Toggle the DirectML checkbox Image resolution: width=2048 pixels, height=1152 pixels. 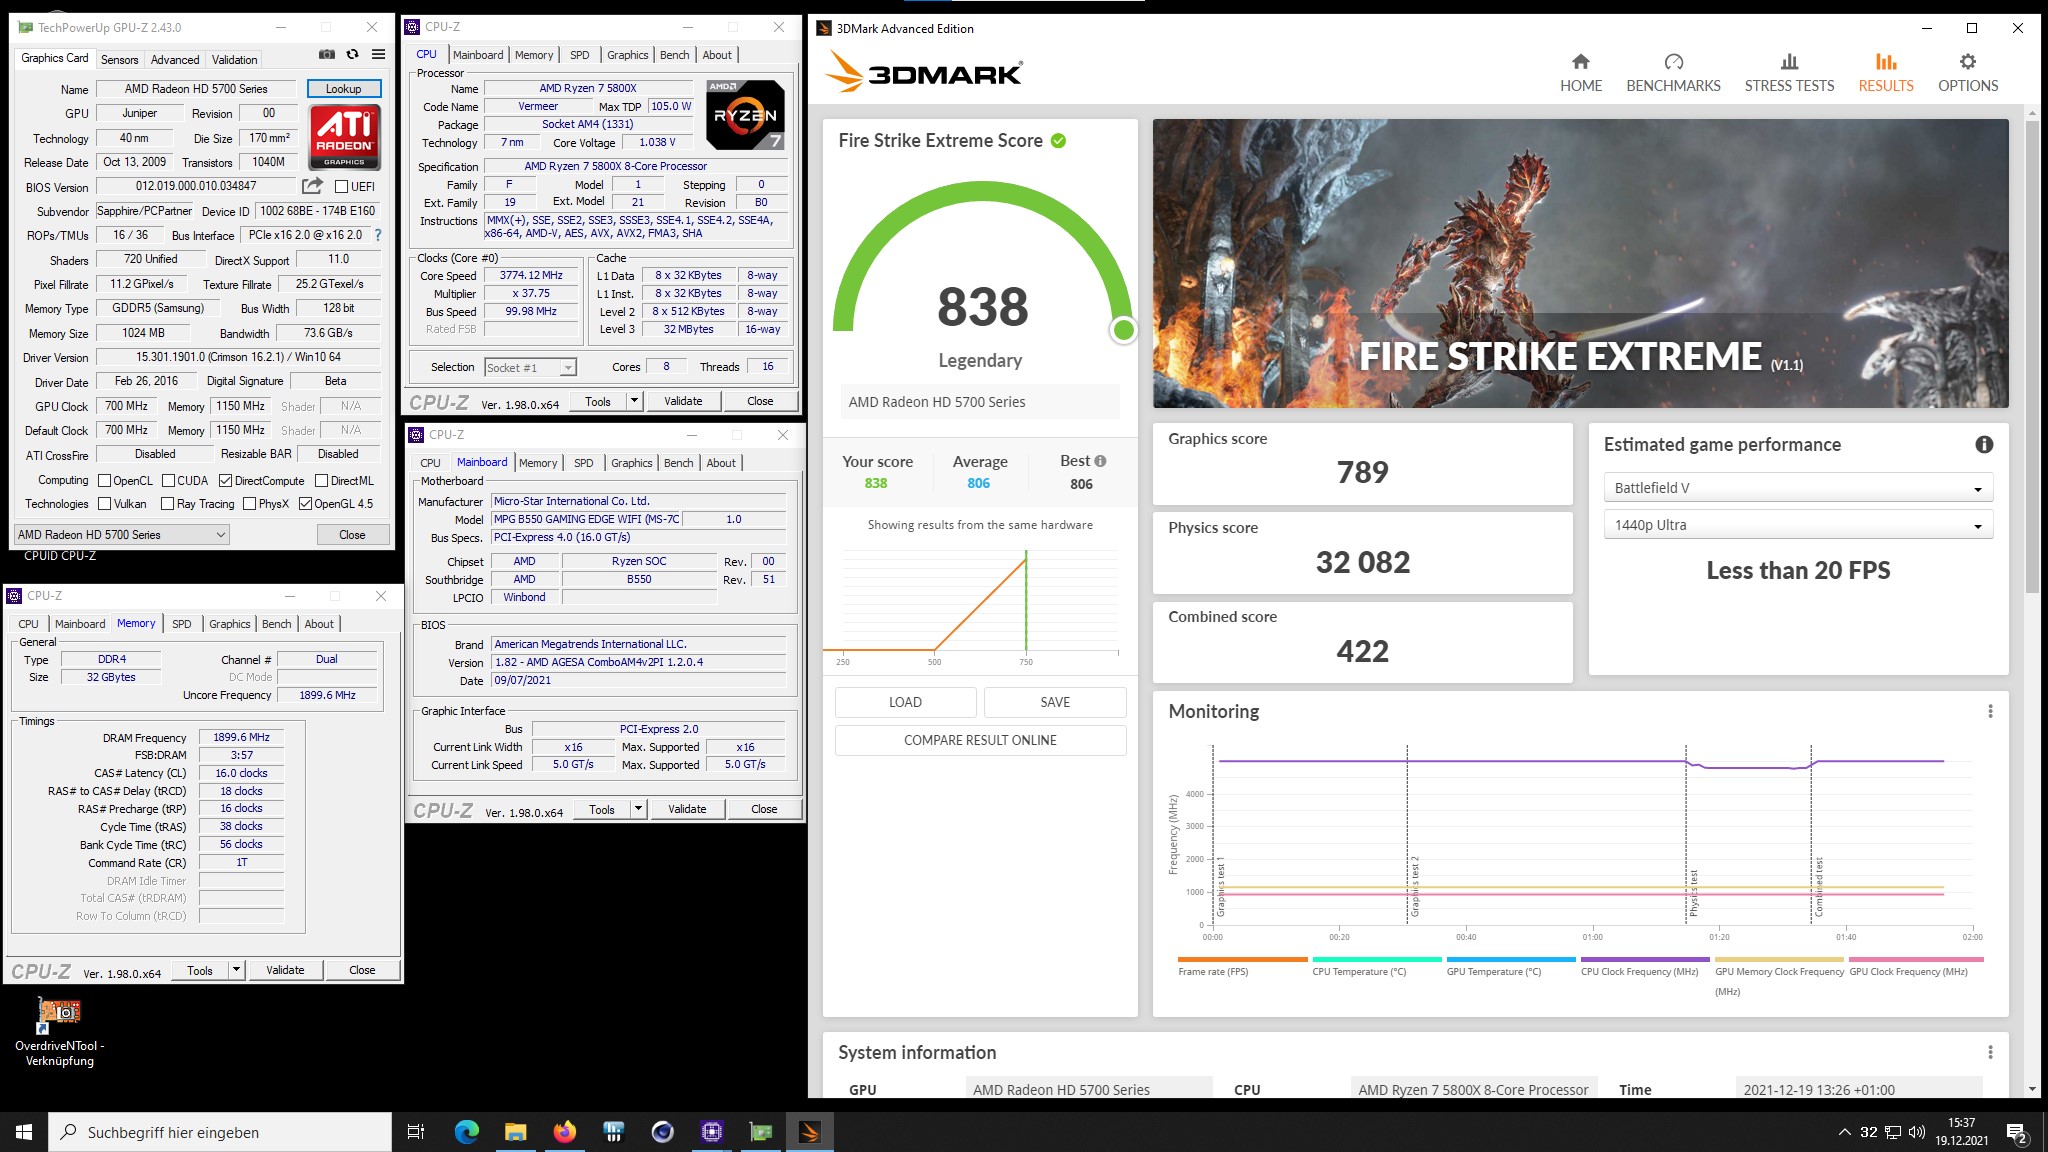tap(322, 481)
